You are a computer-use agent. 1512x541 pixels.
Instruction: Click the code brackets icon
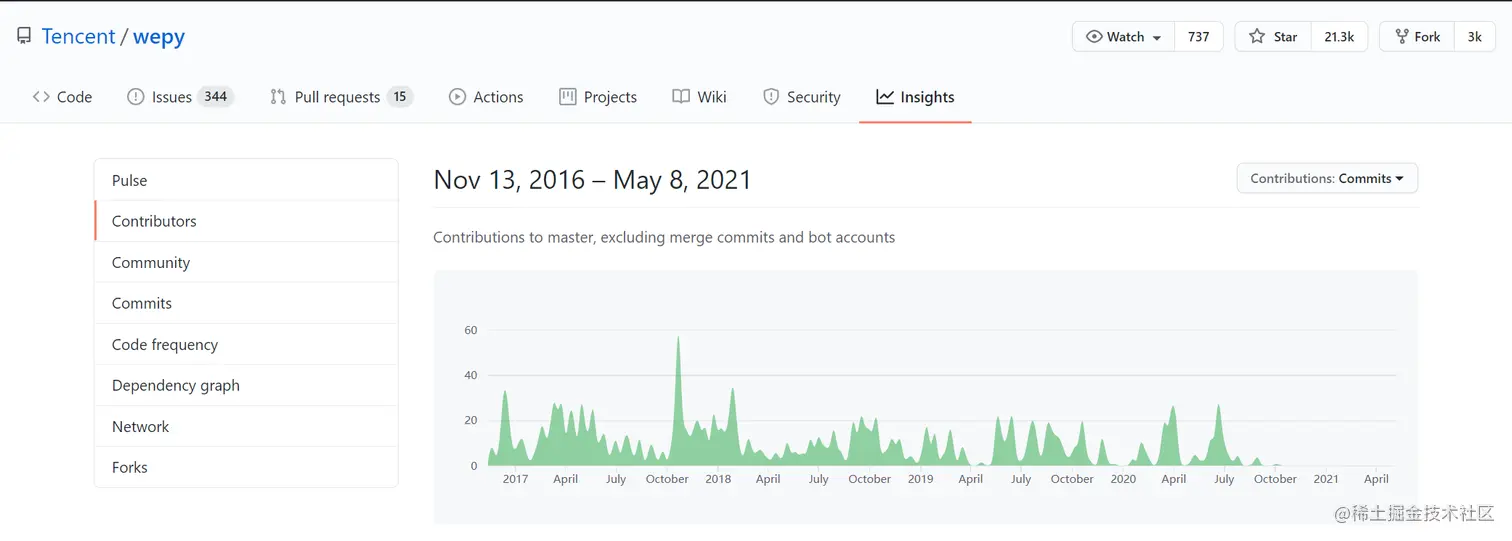coord(41,97)
